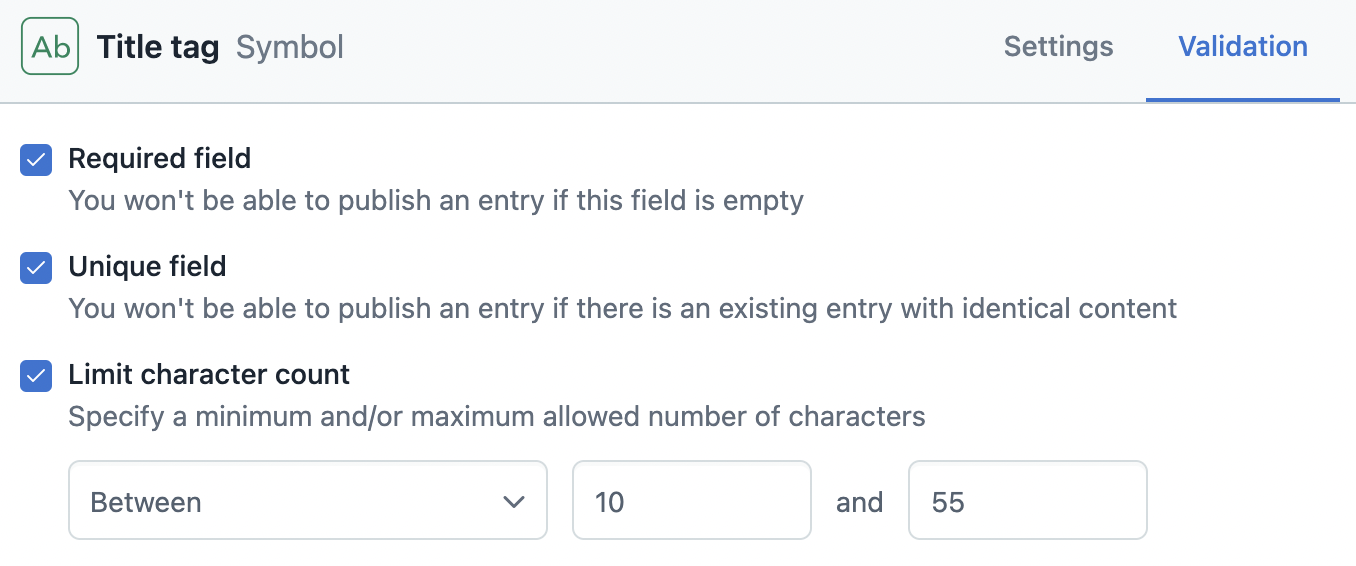Click the chevron arrow in Between dropdown
Image resolution: width=1356 pixels, height=566 pixels.
point(514,501)
